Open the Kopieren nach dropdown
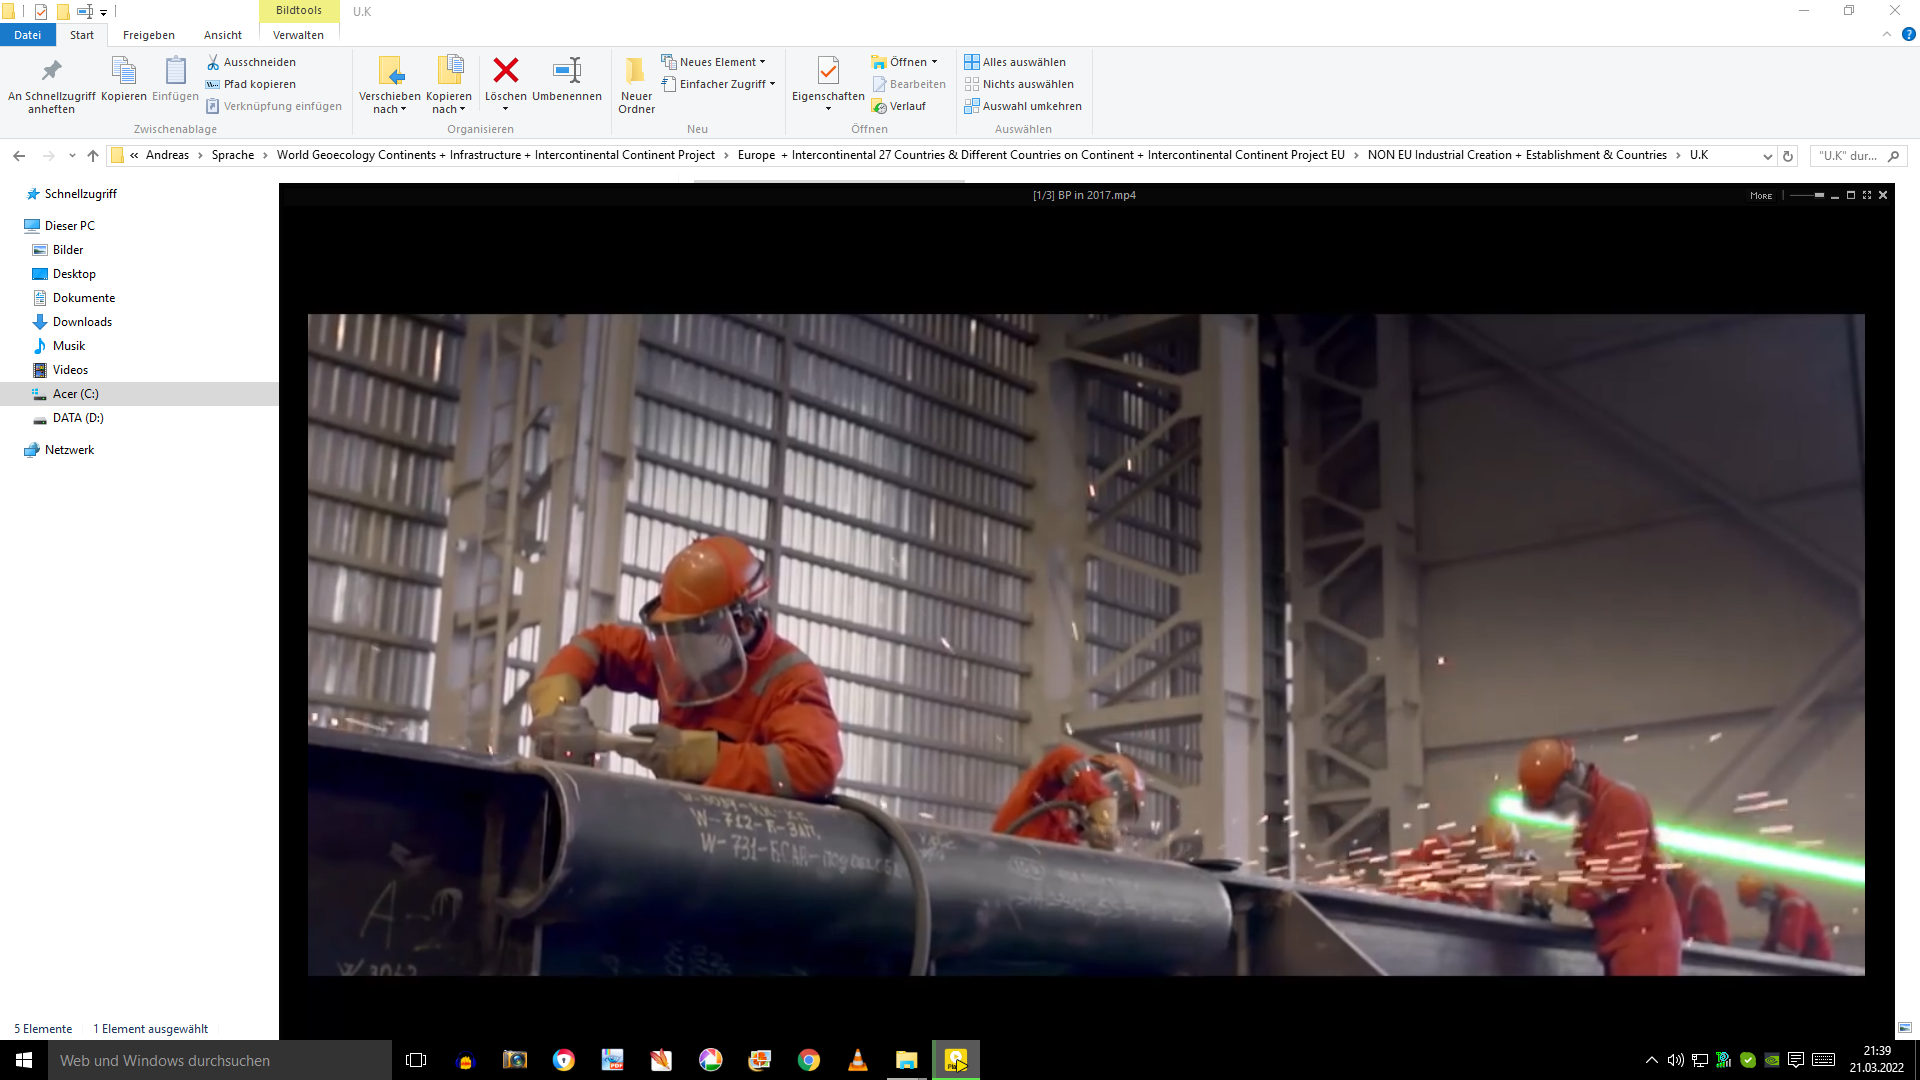The image size is (1920, 1080). click(x=449, y=85)
